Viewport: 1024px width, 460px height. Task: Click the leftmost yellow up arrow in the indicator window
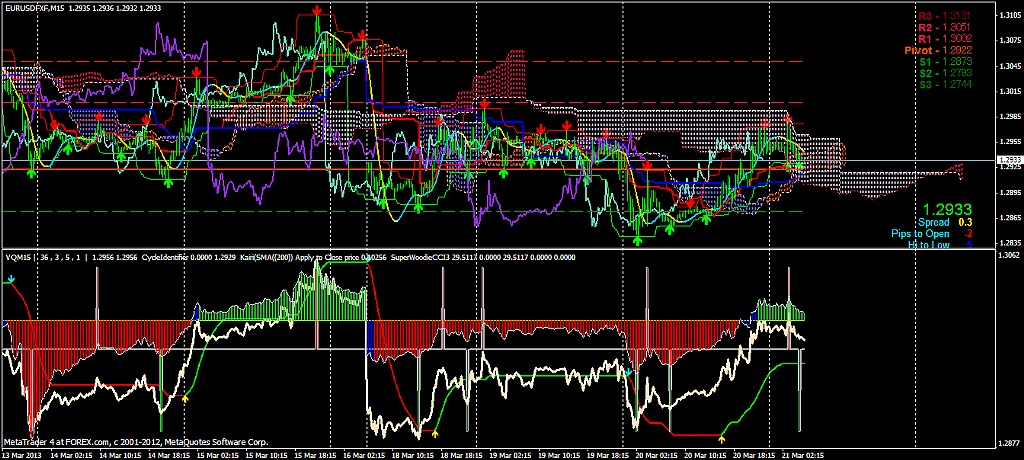(x=185, y=400)
